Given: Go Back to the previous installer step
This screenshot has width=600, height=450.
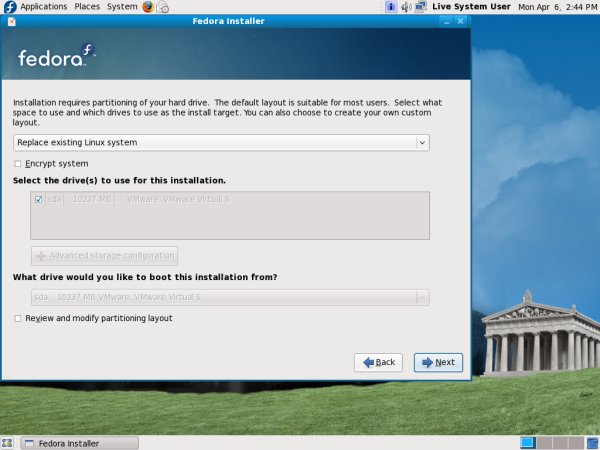Looking at the screenshot, I should (x=379, y=362).
